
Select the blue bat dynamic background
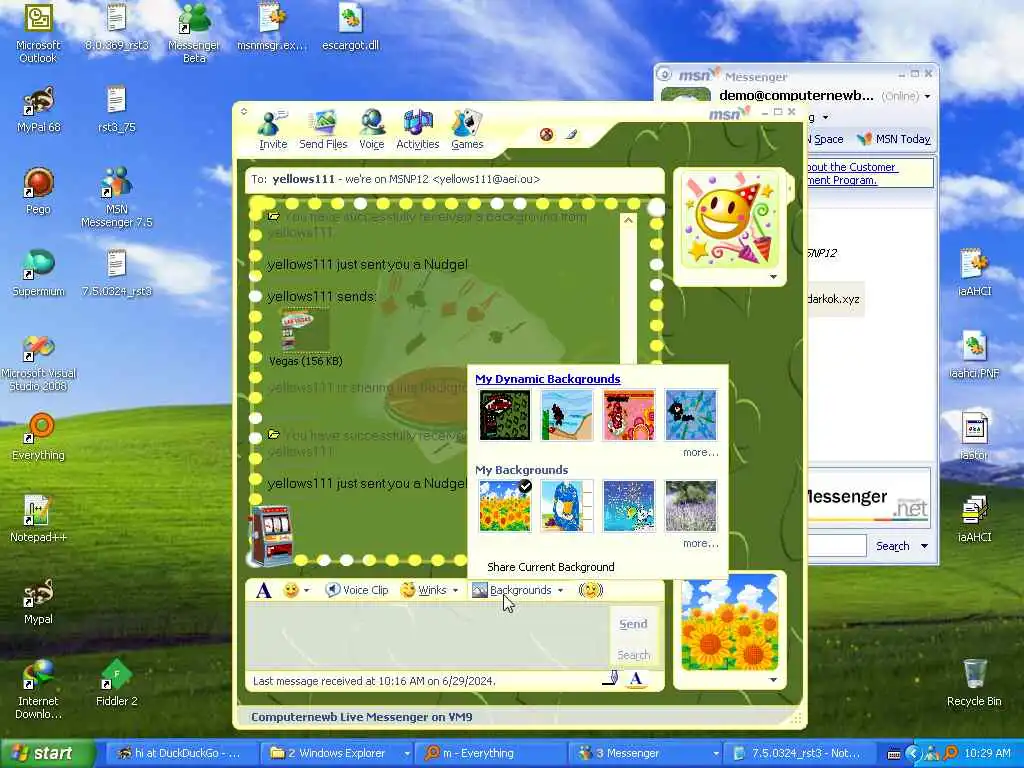coord(691,415)
